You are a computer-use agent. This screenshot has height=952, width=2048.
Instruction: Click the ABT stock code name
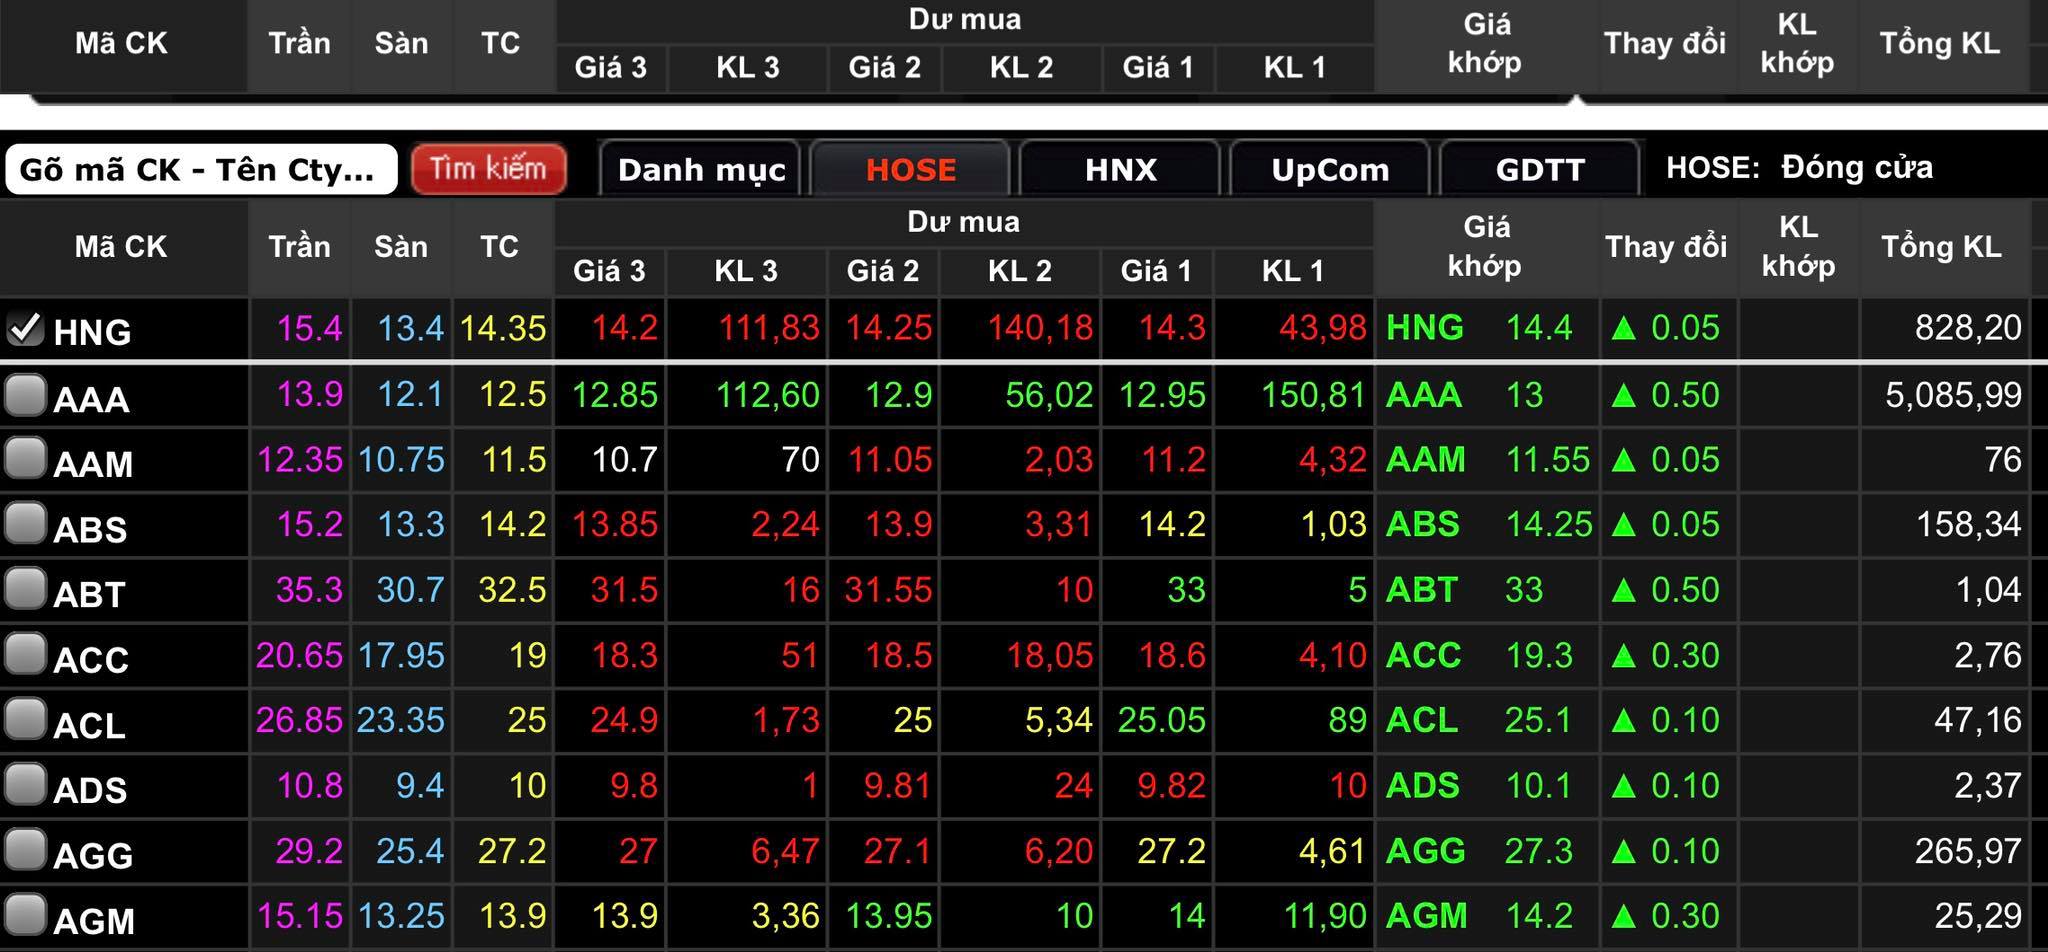point(89,594)
